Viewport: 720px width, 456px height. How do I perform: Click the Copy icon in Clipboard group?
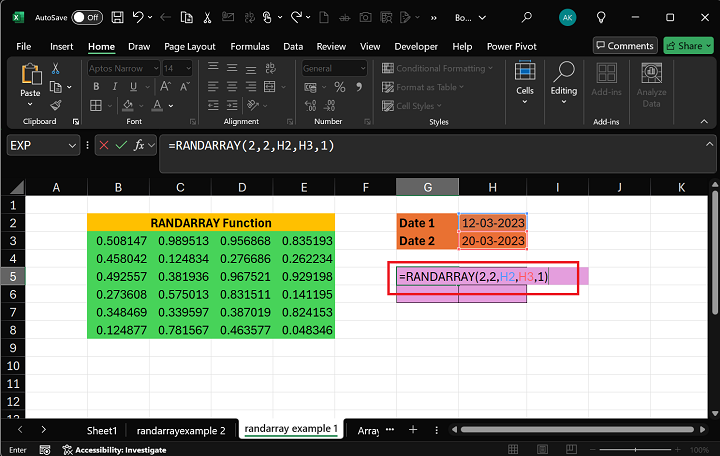(56, 87)
